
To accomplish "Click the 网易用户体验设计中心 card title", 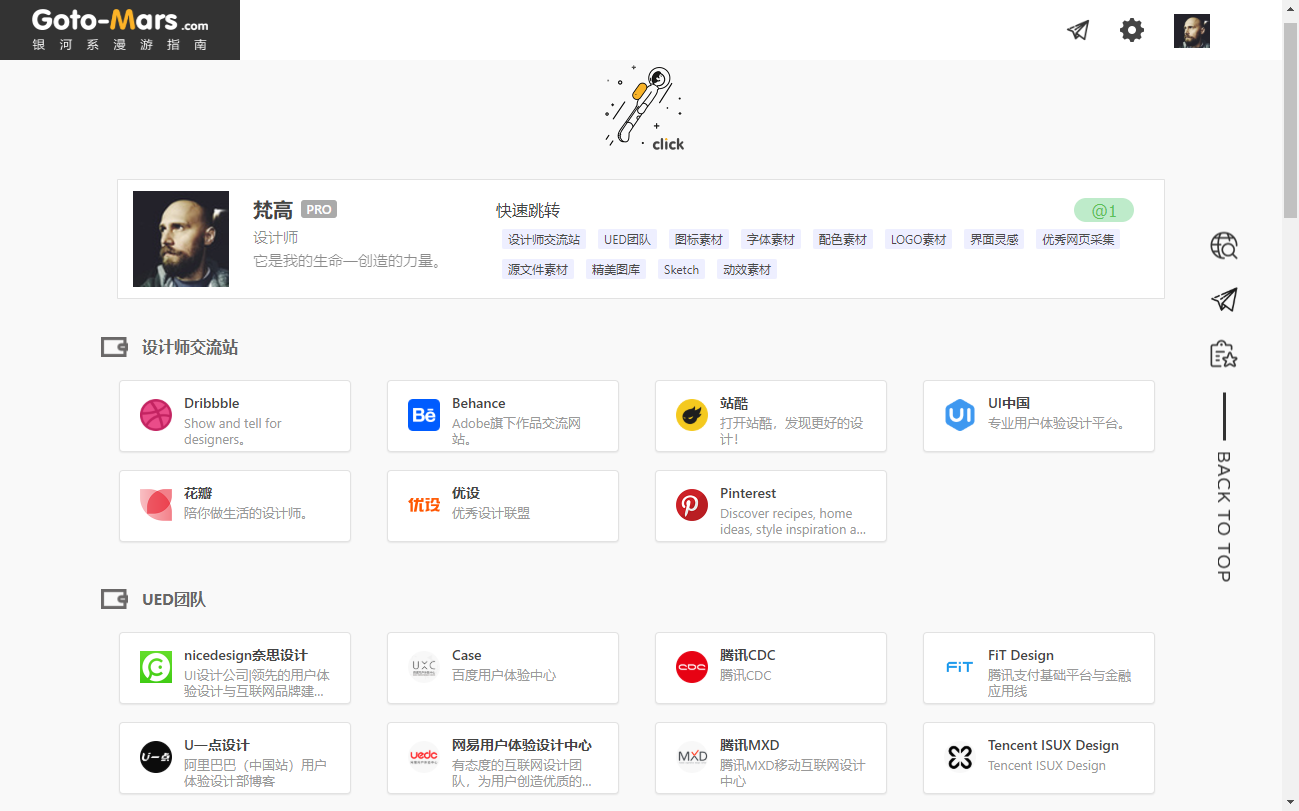I will click(x=522, y=745).
